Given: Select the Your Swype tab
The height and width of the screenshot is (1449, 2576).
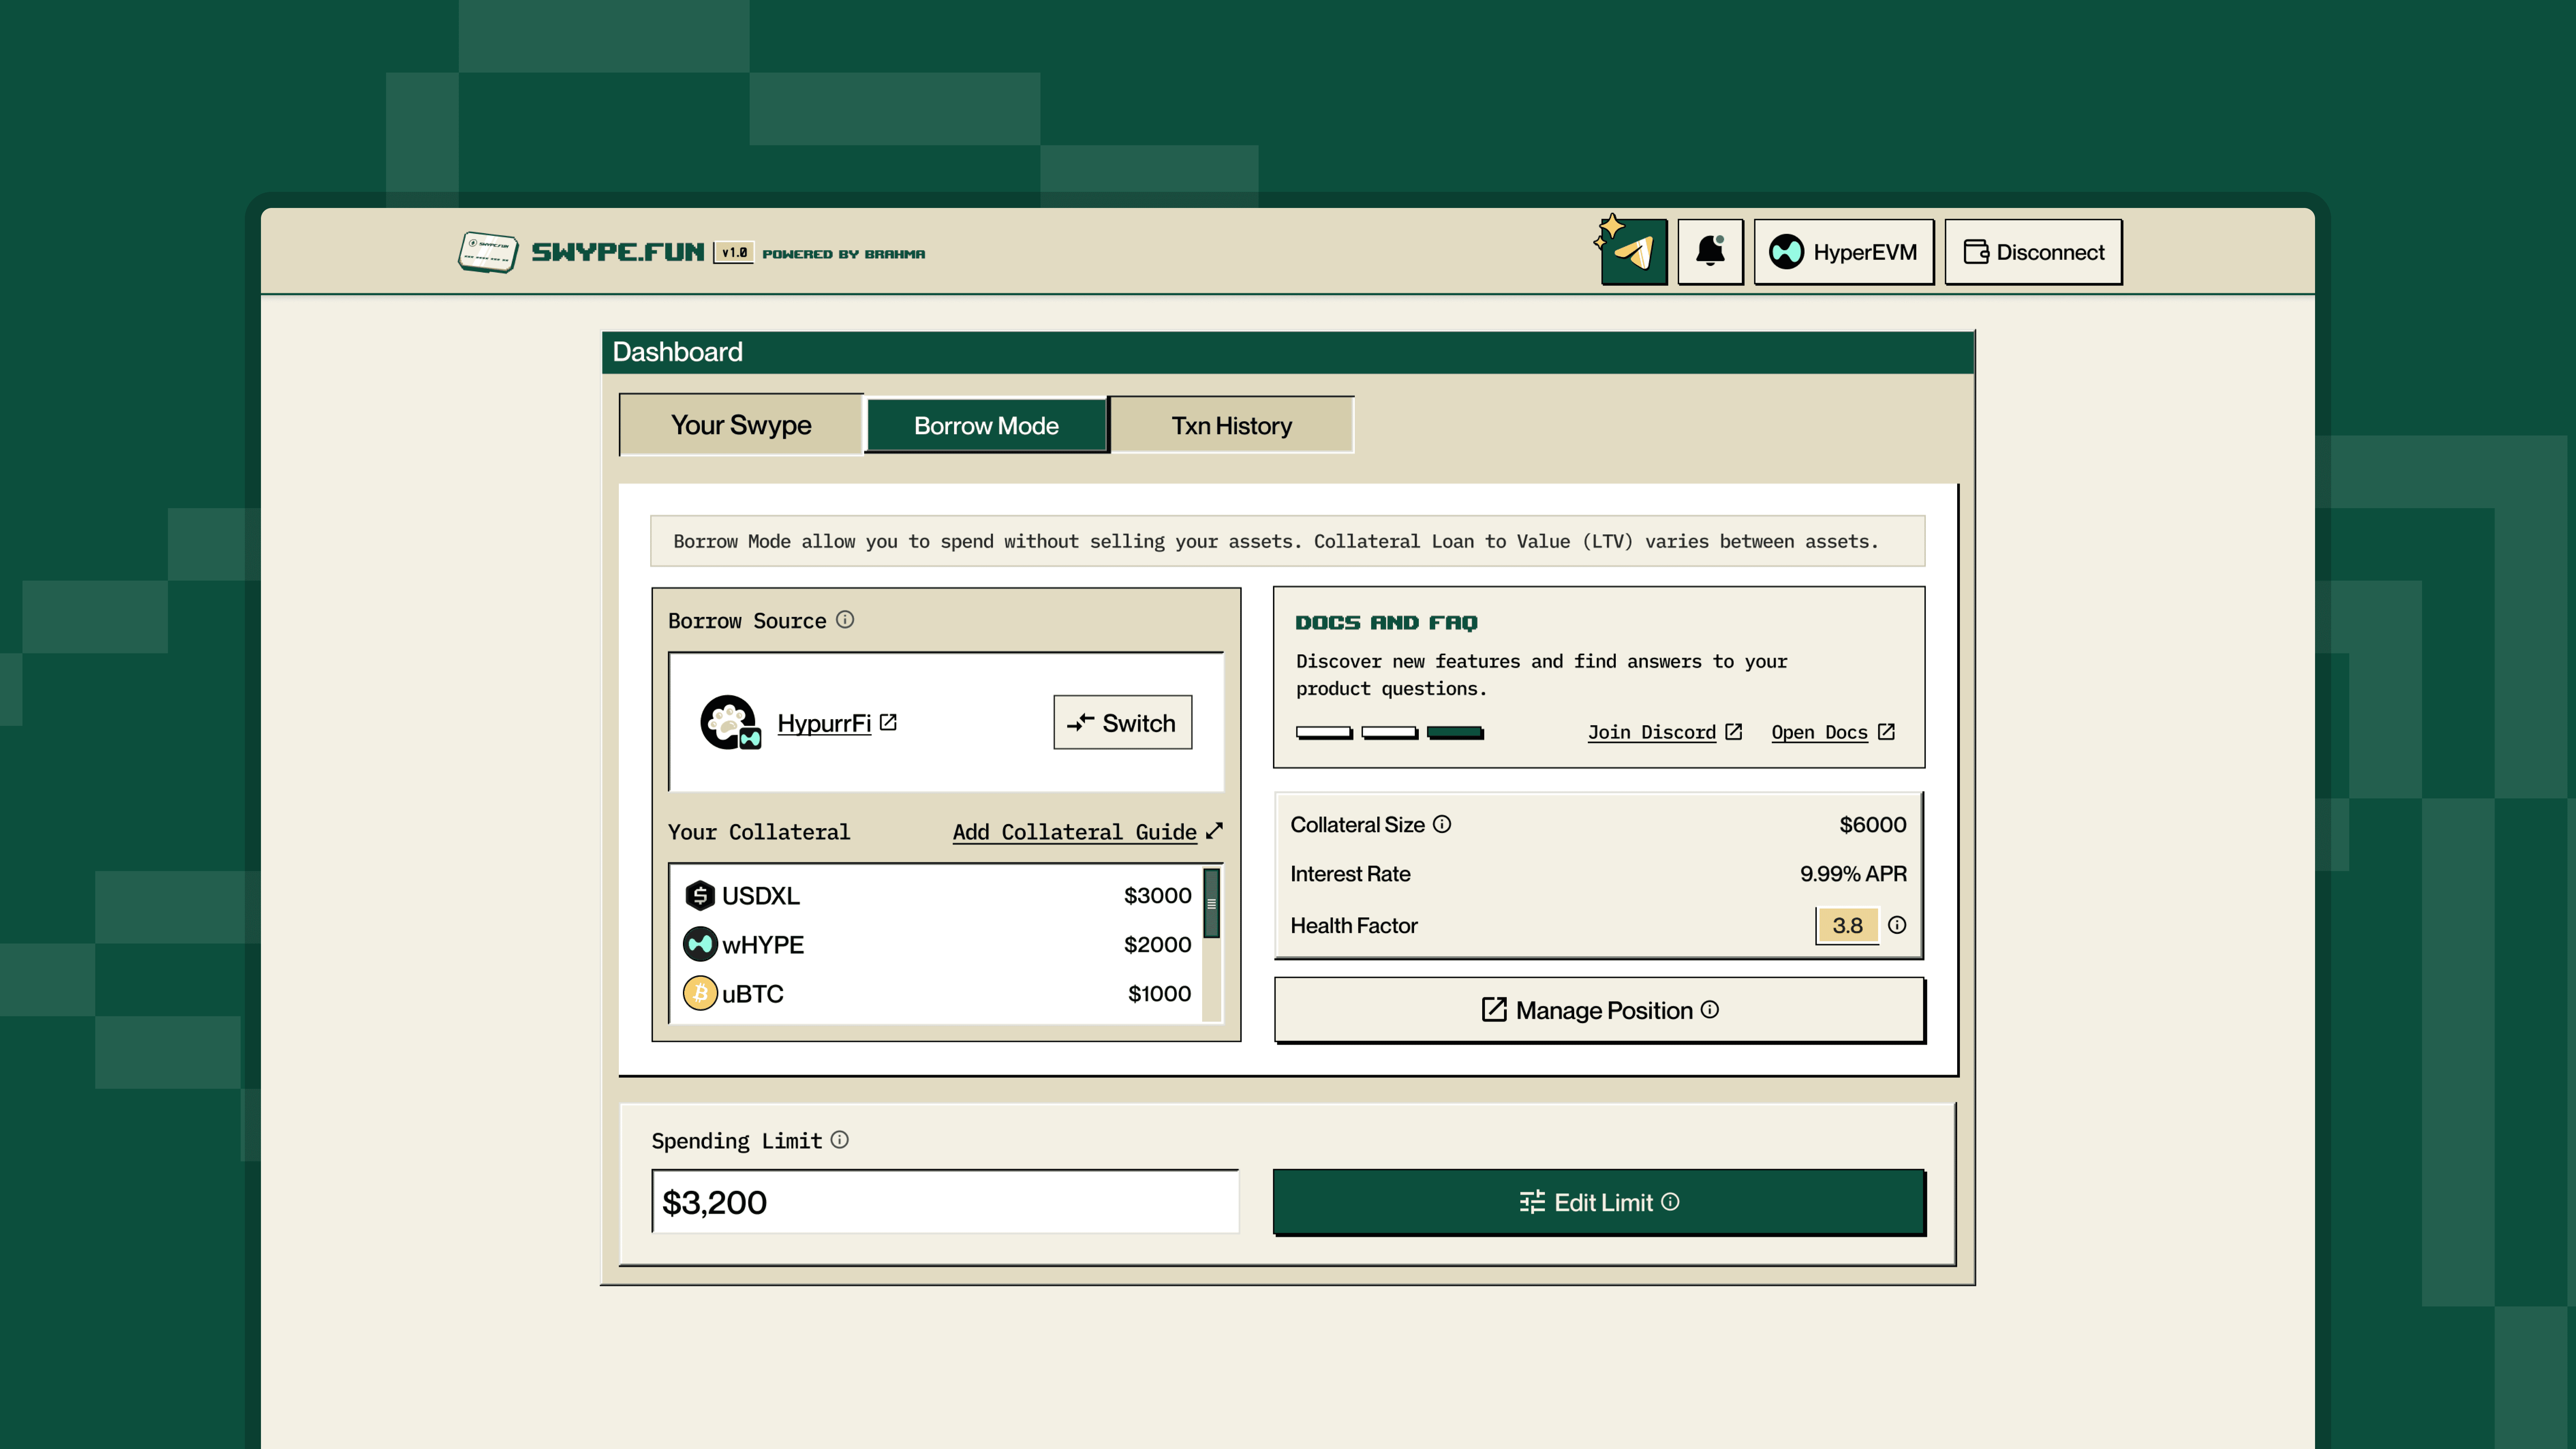Looking at the screenshot, I should (x=741, y=425).
